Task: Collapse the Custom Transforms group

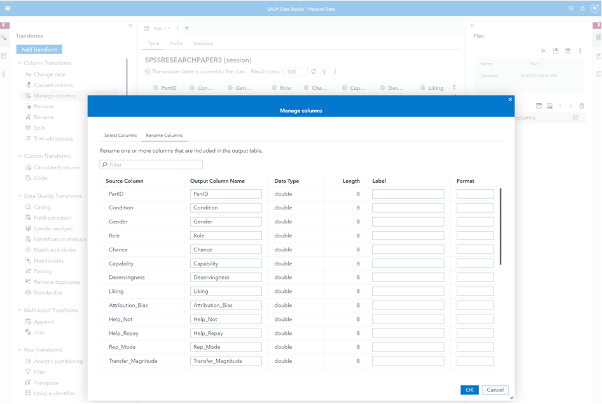Action: point(19,156)
